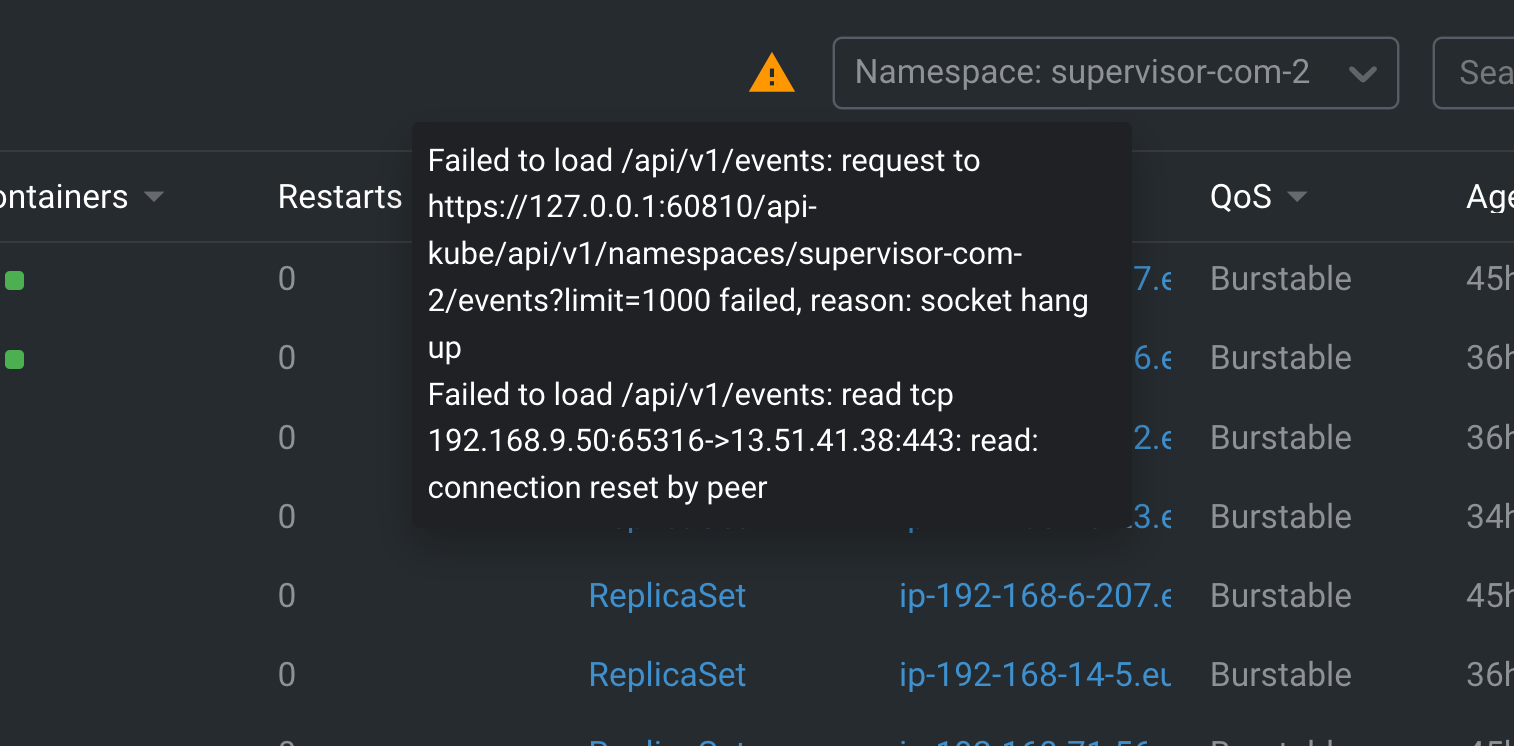Image resolution: width=1514 pixels, height=746 pixels.
Task: Open the Containers column filter dropdown
Action: [x=155, y=198]
